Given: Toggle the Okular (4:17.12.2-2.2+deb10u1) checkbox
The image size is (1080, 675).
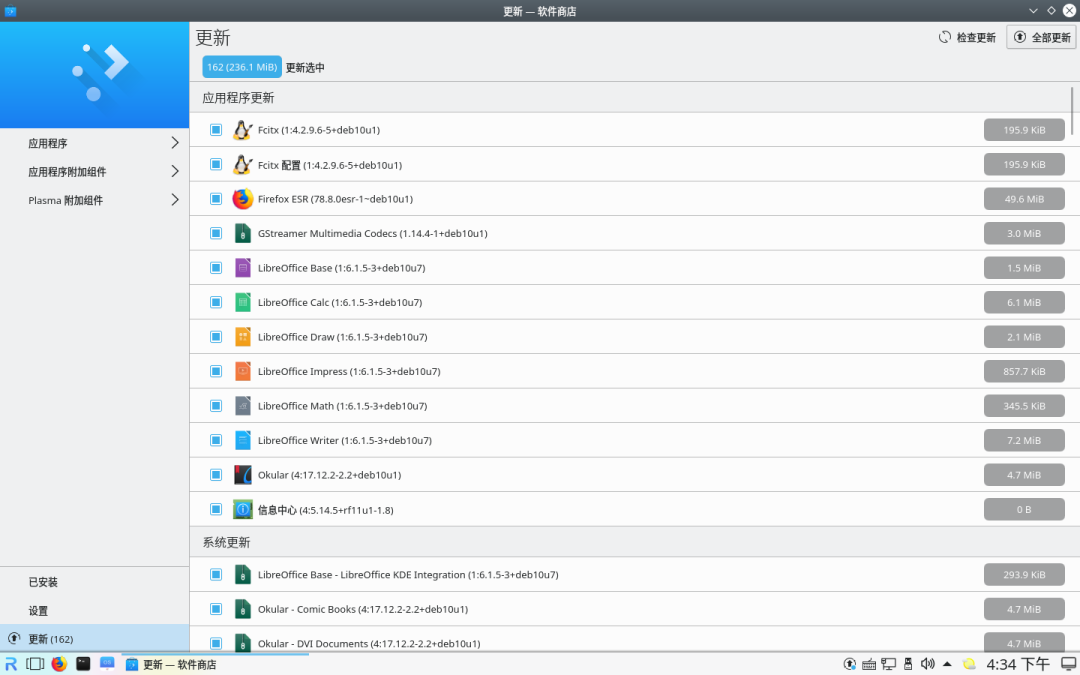Looking at the screenshot, I should coord(216,475).
